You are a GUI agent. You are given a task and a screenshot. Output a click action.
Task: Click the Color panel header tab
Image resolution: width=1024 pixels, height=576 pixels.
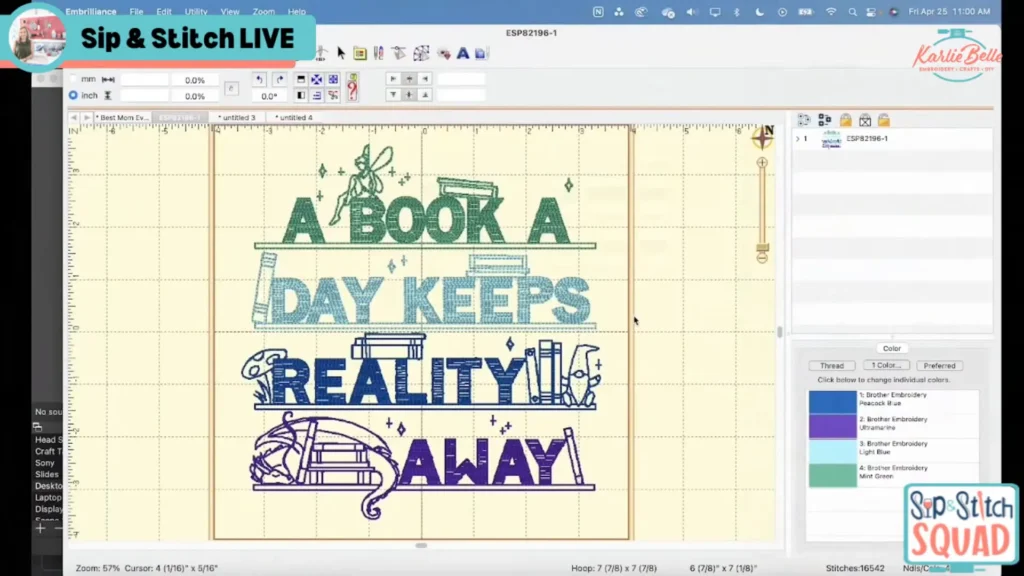(x=891, y=349)
